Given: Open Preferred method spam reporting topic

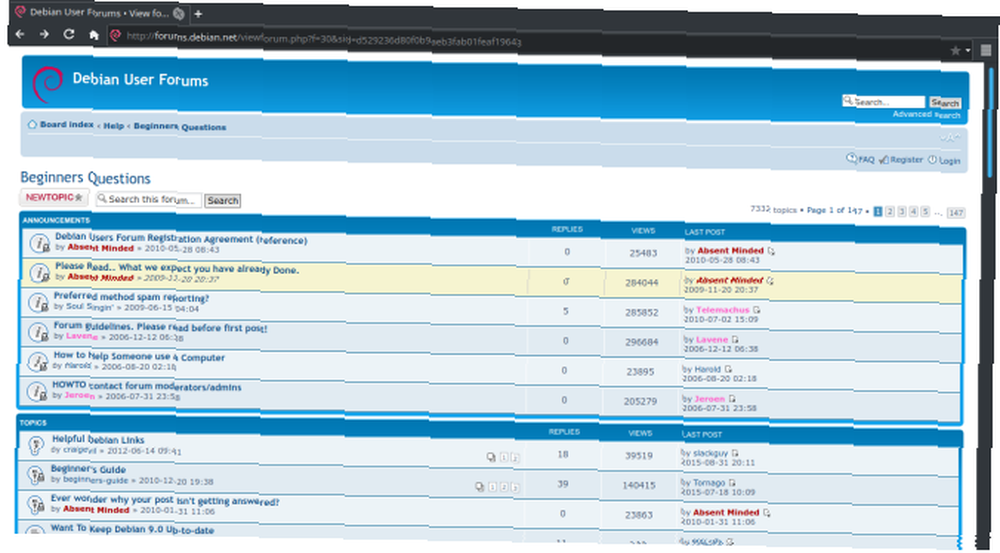Looking at the screenshot, I should (x=131, y=297).
